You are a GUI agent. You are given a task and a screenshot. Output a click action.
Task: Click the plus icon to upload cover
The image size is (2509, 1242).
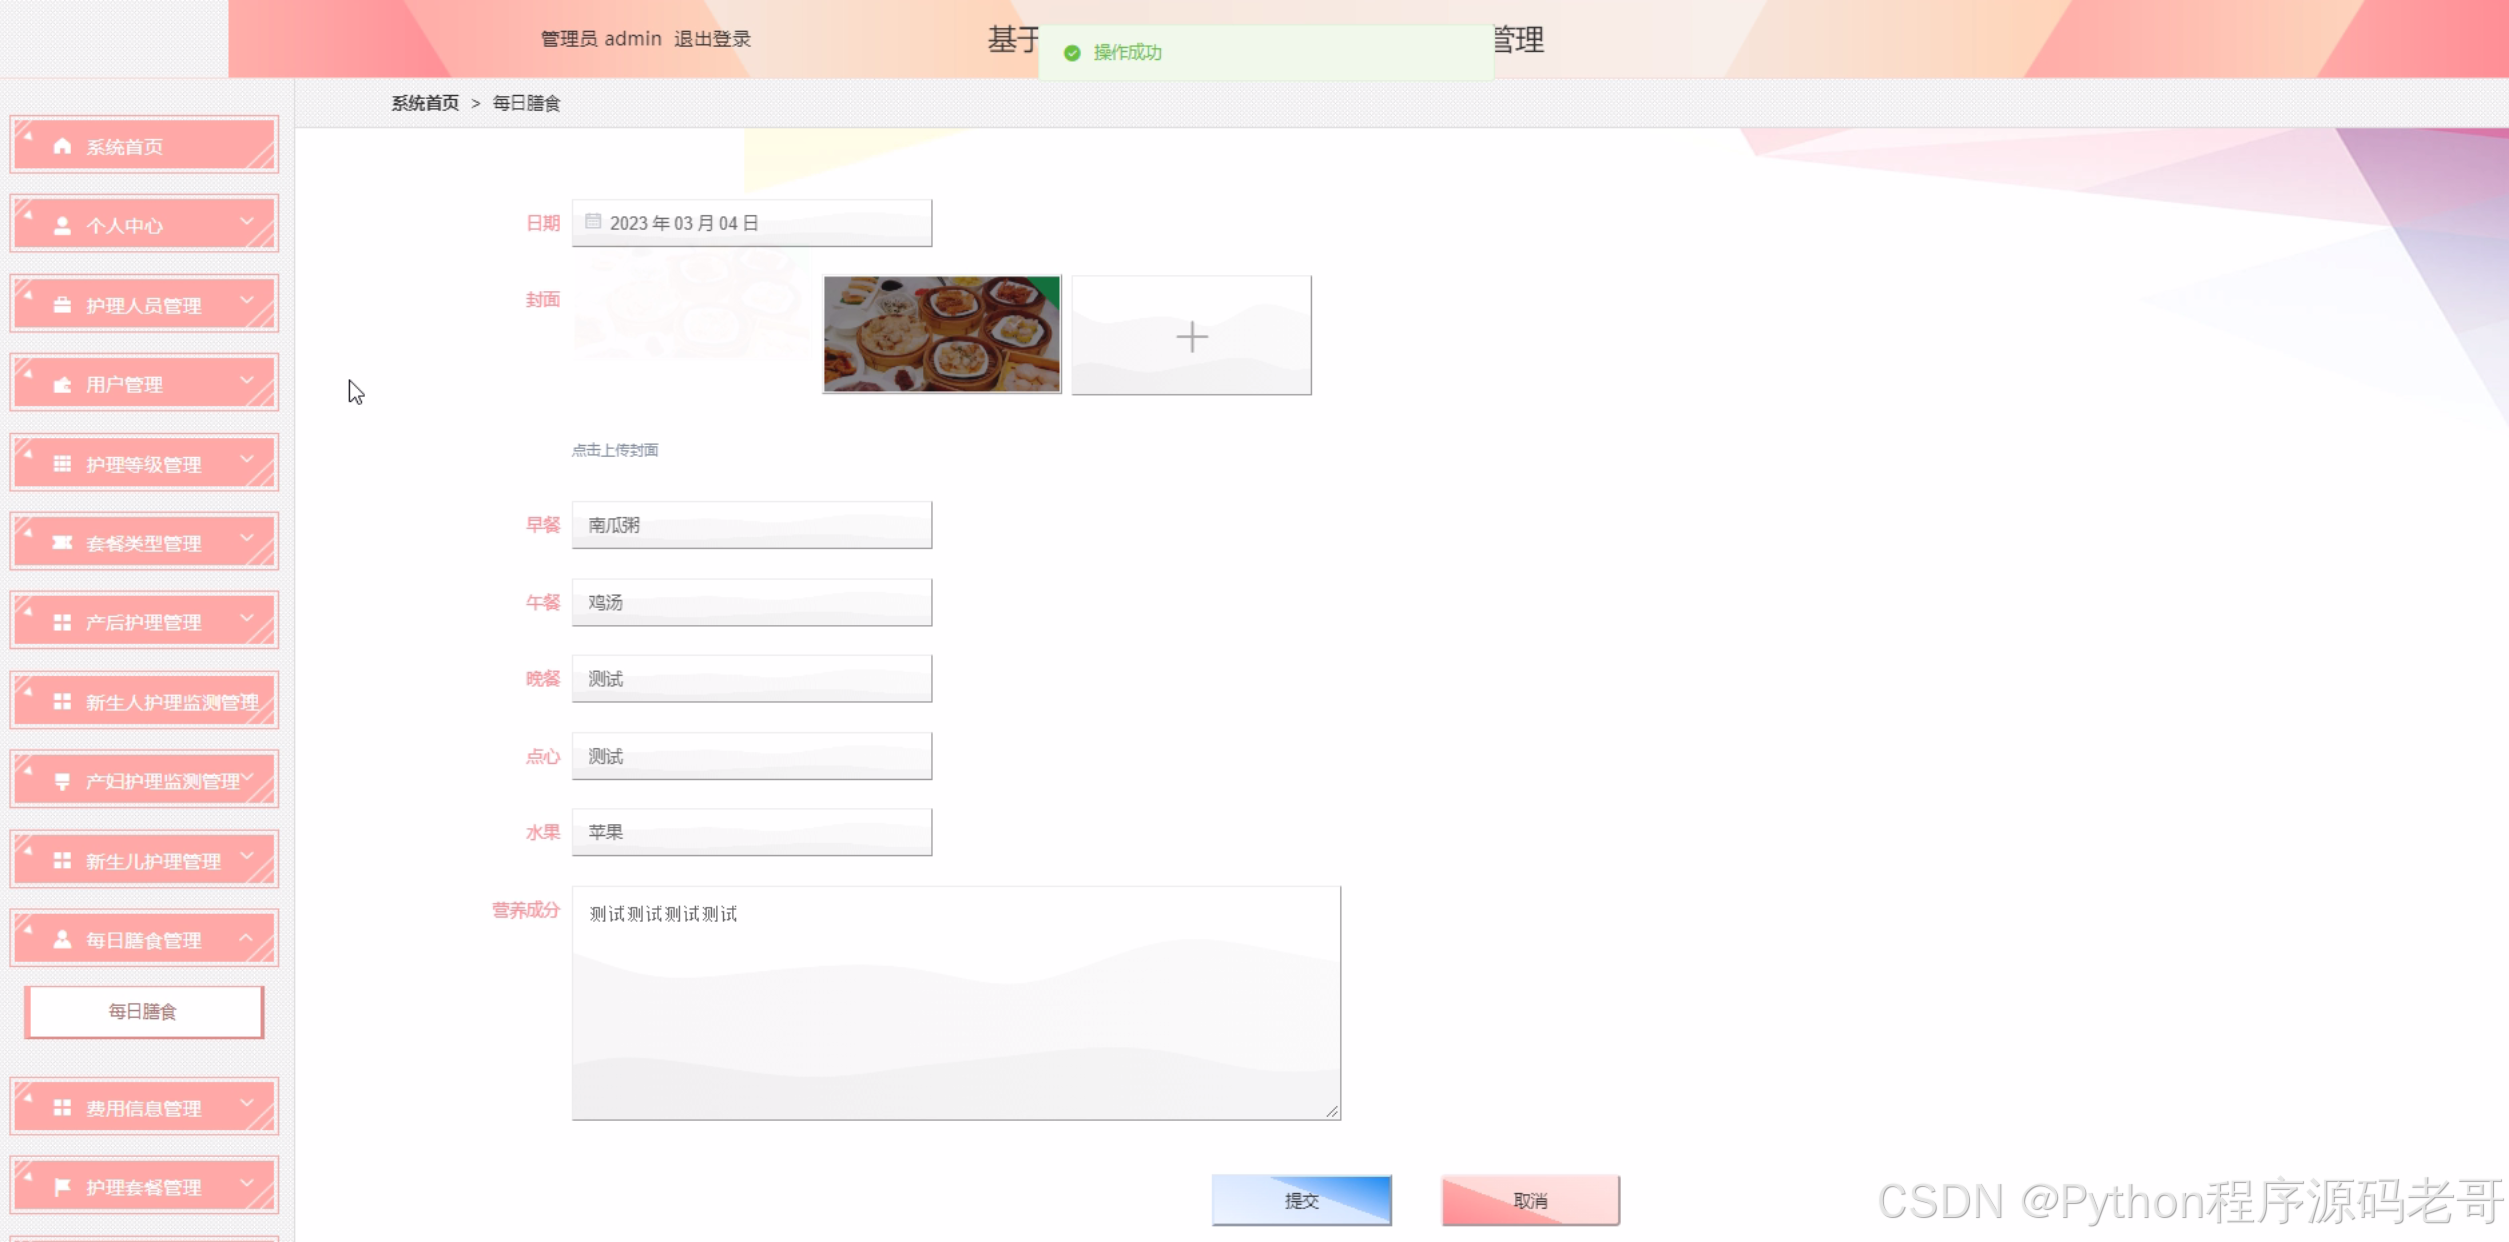pos(1191,336)
